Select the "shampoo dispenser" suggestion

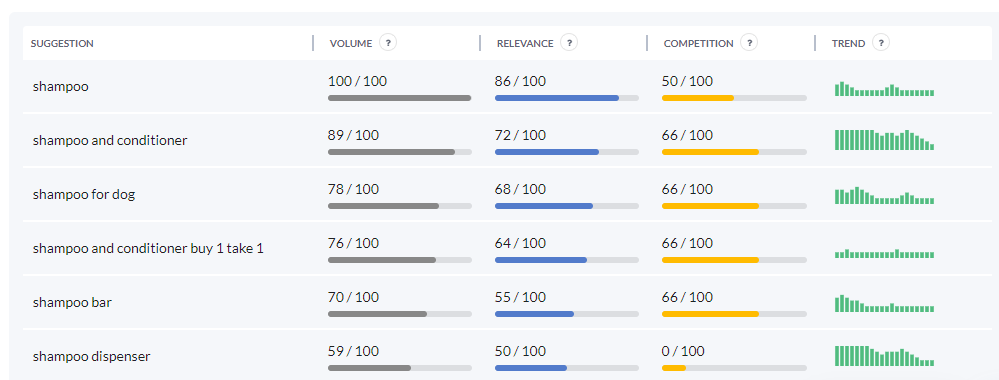pos(91,356)
